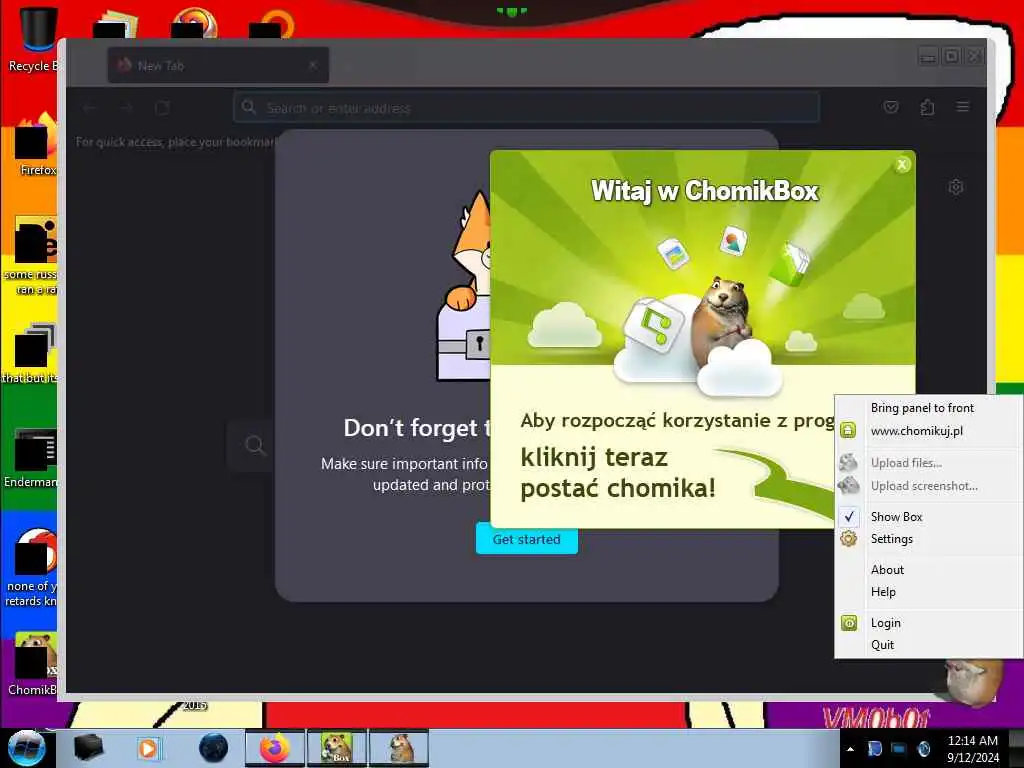Select the New Tab tab in Firefox
Screen dimensions: 1024x768
(x=218, y=65)
